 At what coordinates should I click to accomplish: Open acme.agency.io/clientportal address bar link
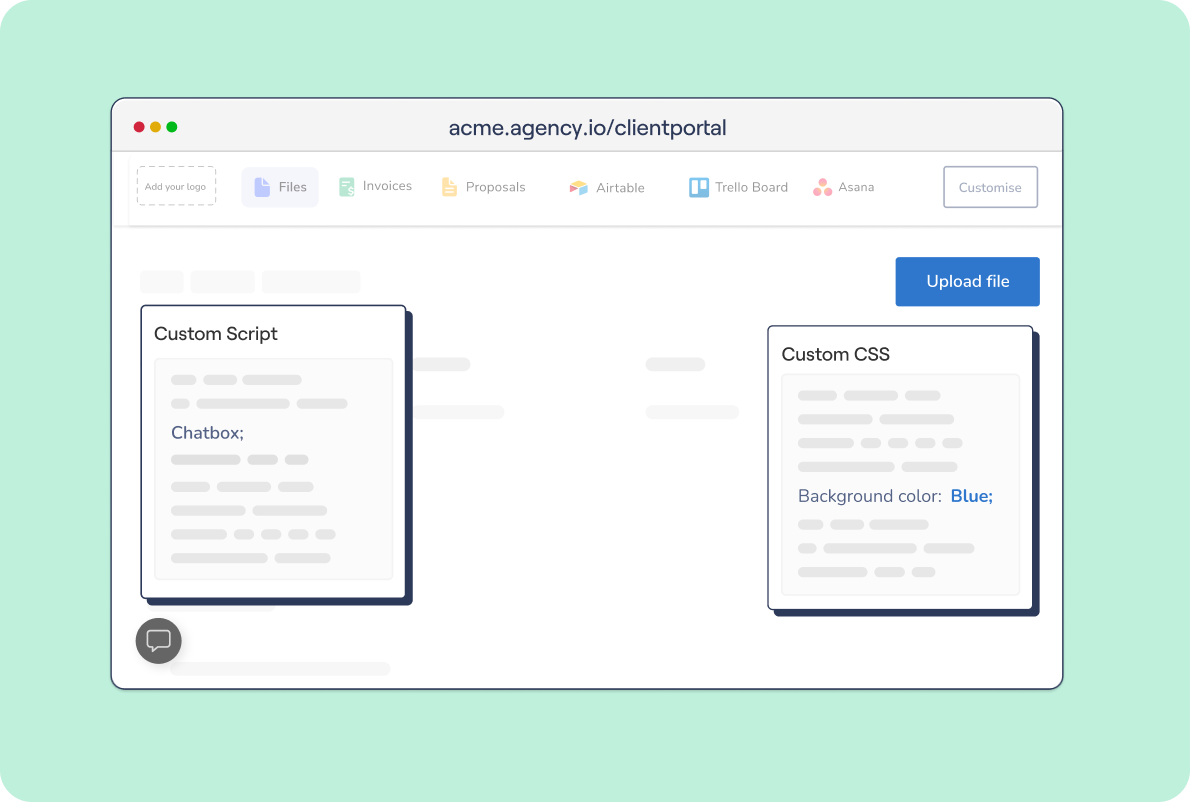click(588, 127)
